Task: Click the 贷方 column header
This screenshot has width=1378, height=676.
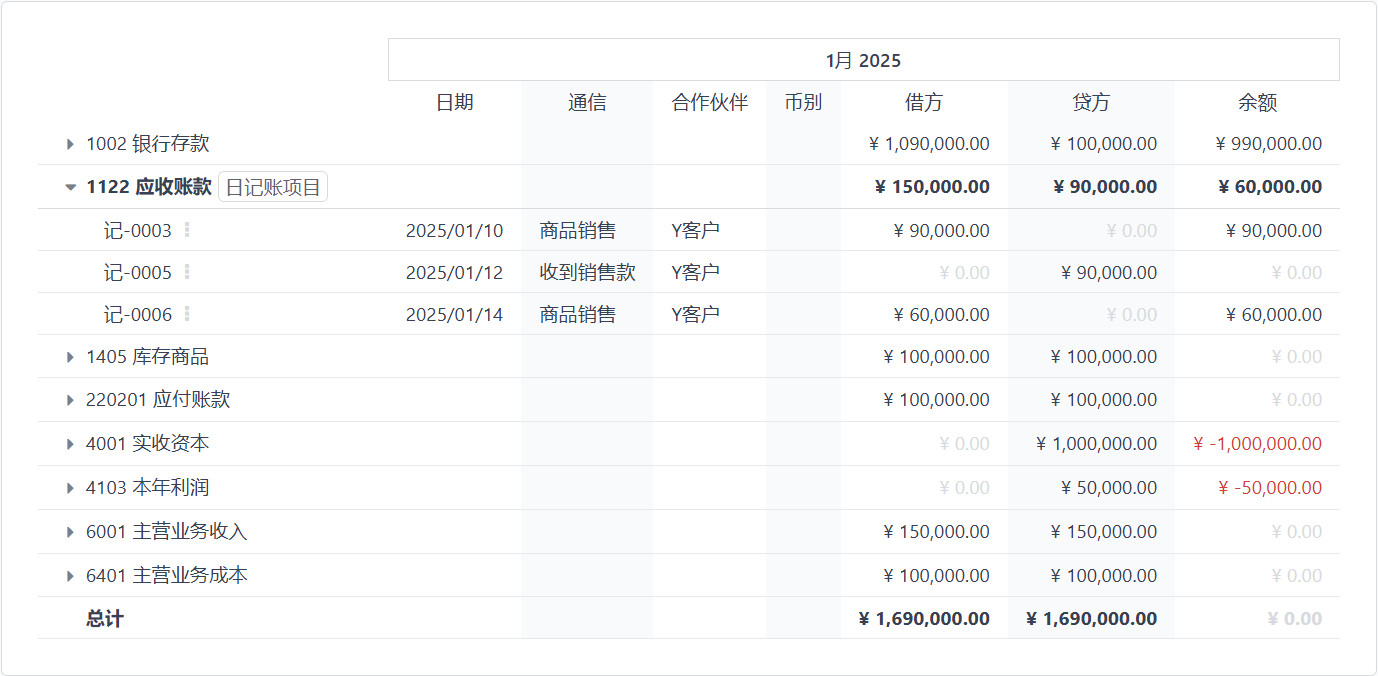Action: pos(1091,102)
